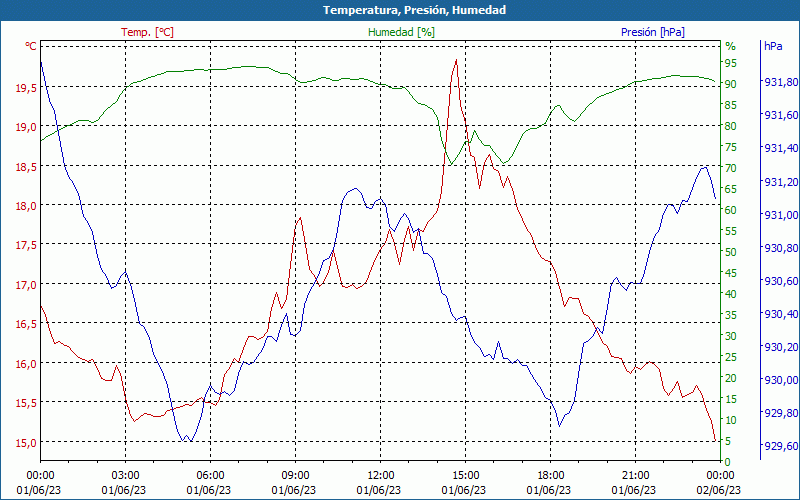Click the 80 humidity axis value

coord(731,126)
